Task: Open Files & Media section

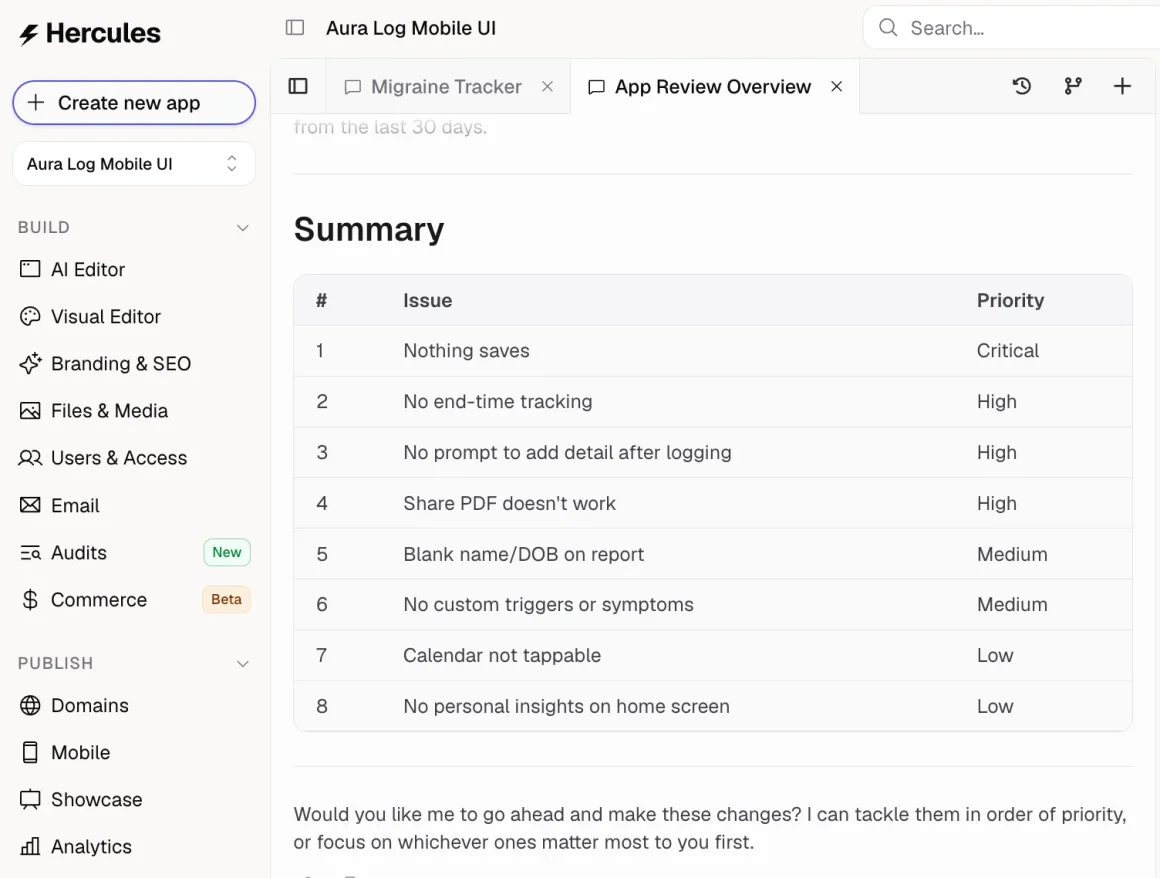Action: [109, 411]
